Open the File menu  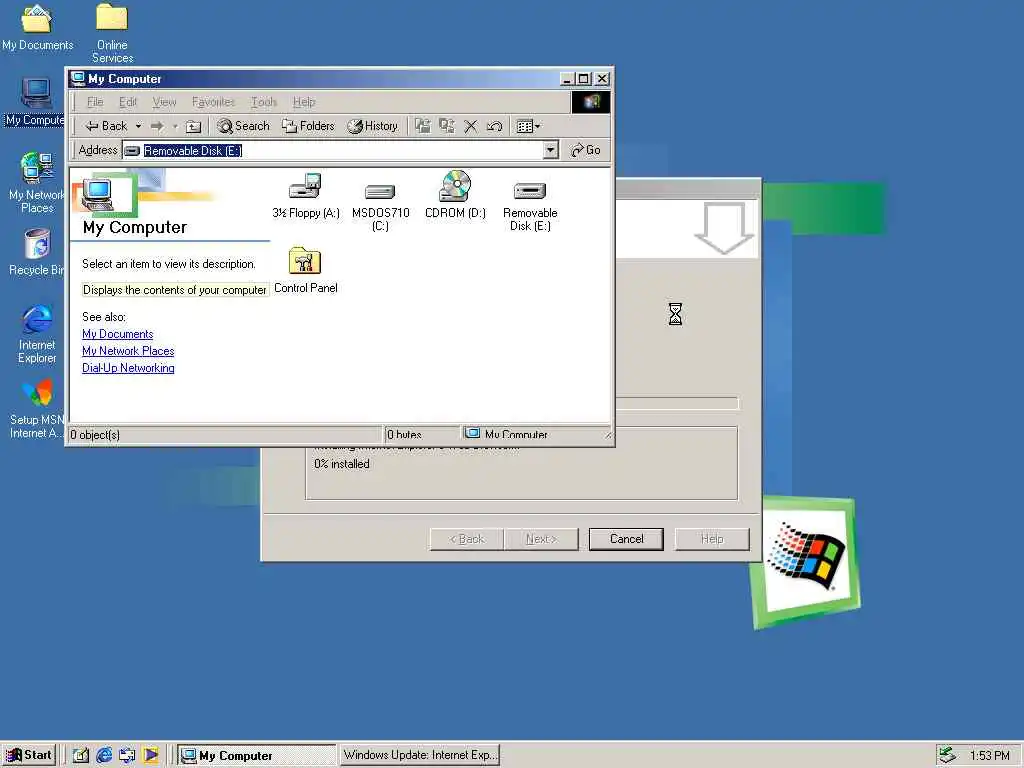tap(95, 102)
